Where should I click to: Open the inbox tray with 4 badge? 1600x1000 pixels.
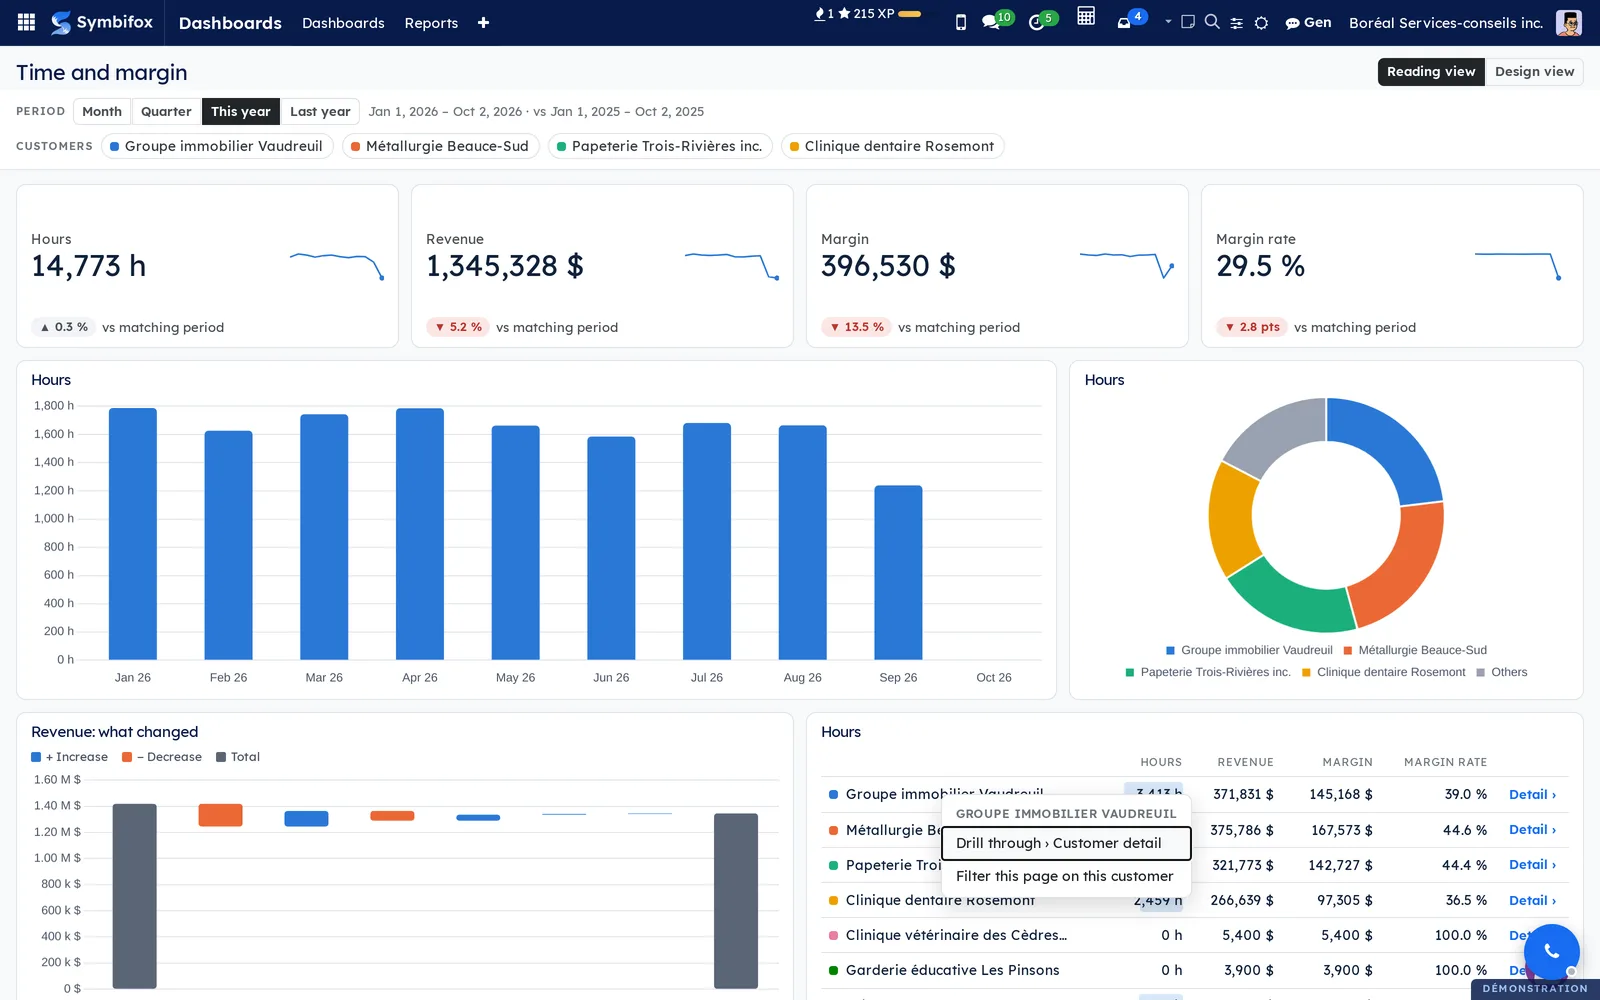[1131, 20]
